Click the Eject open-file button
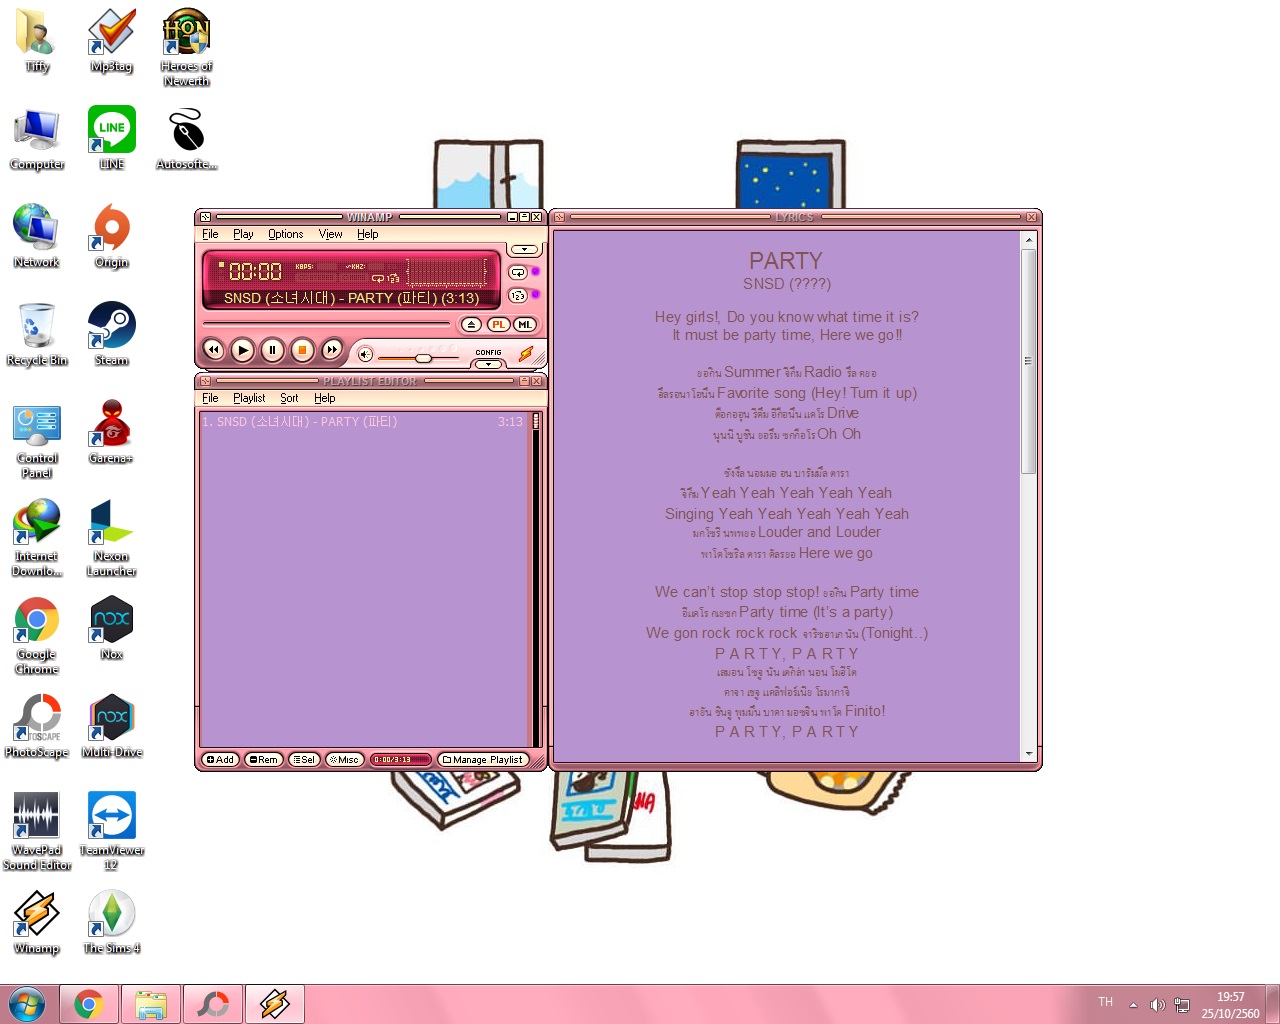The width and height of the screenshot is (1280, 1024). pos(471,324)
